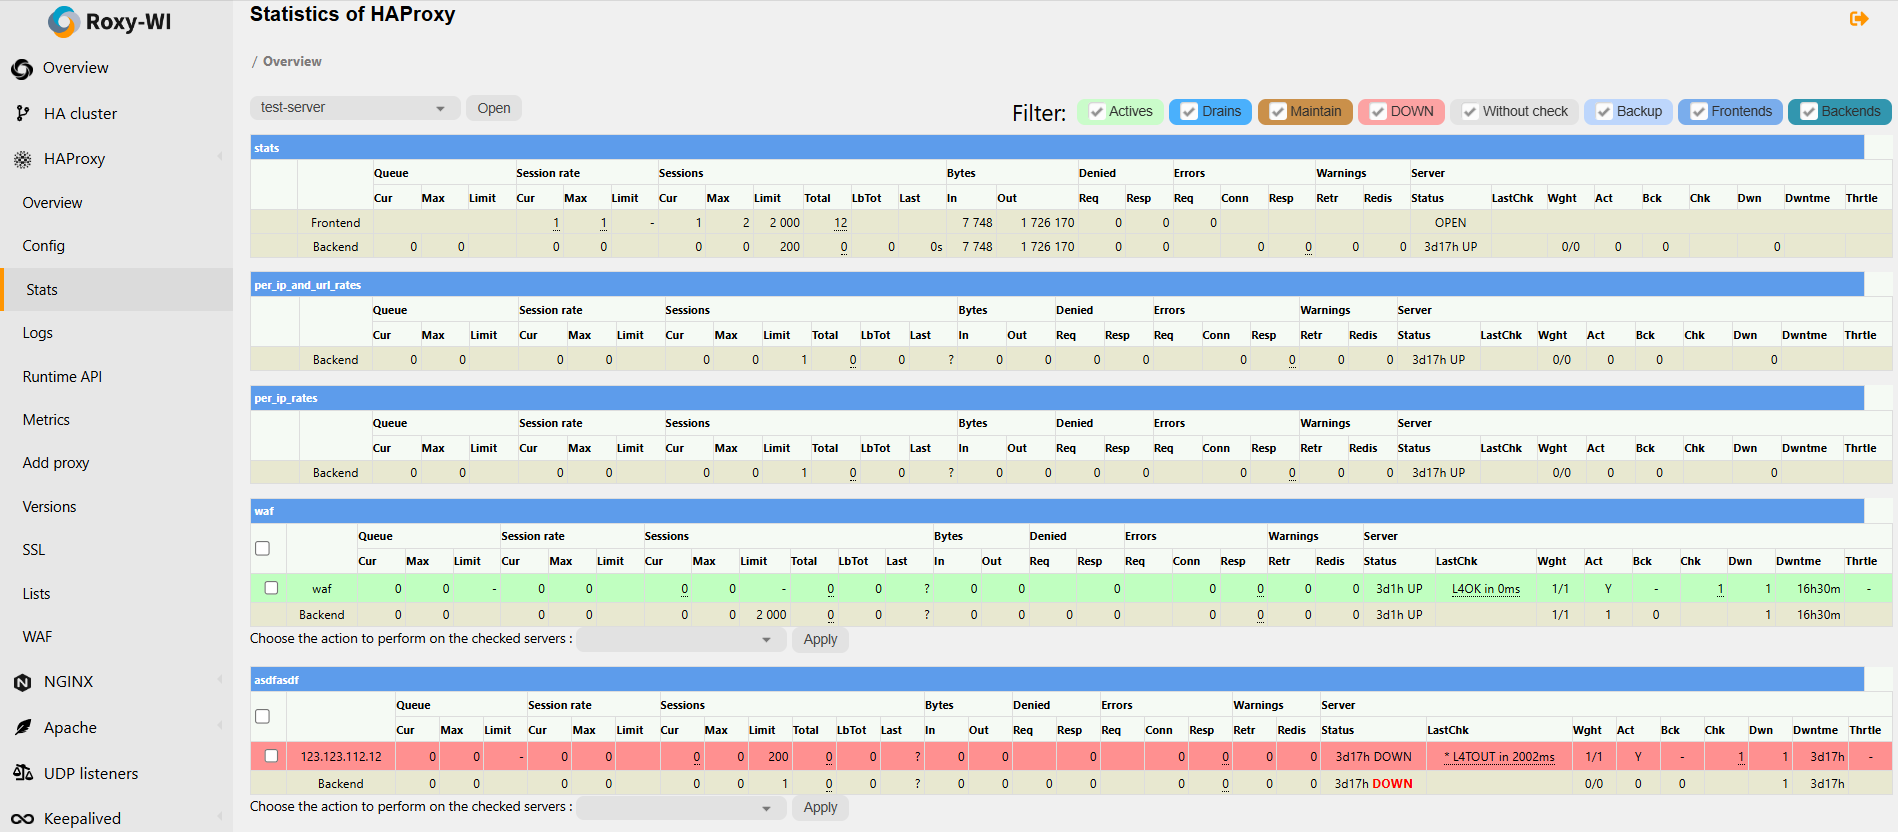Open the action dropdown under asdfasdf table
Image resolution: width=1898 pixels, height=832 pixels.
[681, 807]
